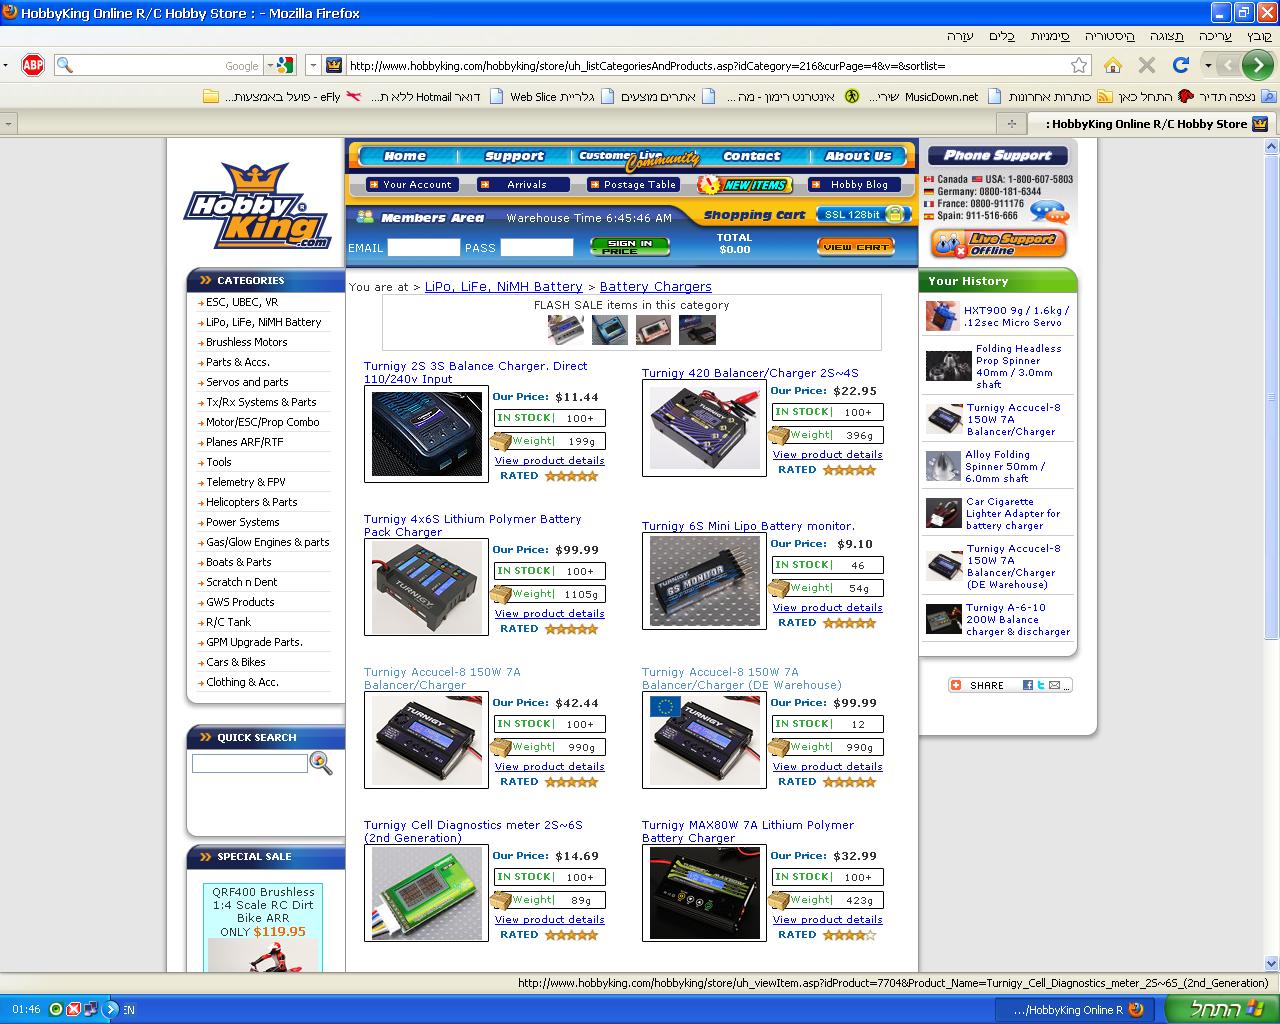The width and height of the screenshot is (1280, 1024).
Task: Open QRF400 Brushless Dirt Bike special sale
Action: [263, 911]
